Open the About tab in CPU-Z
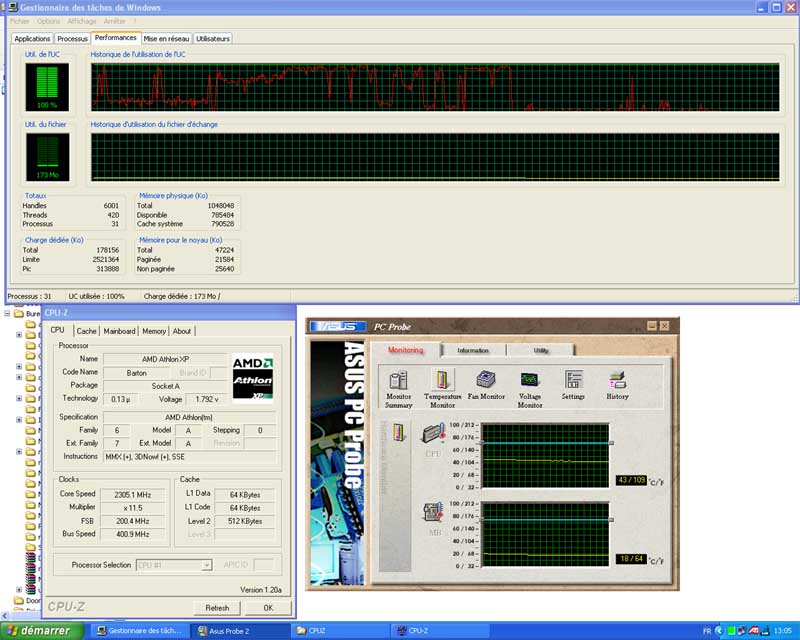This screenshot has height=640, width=800. (182, 331)
